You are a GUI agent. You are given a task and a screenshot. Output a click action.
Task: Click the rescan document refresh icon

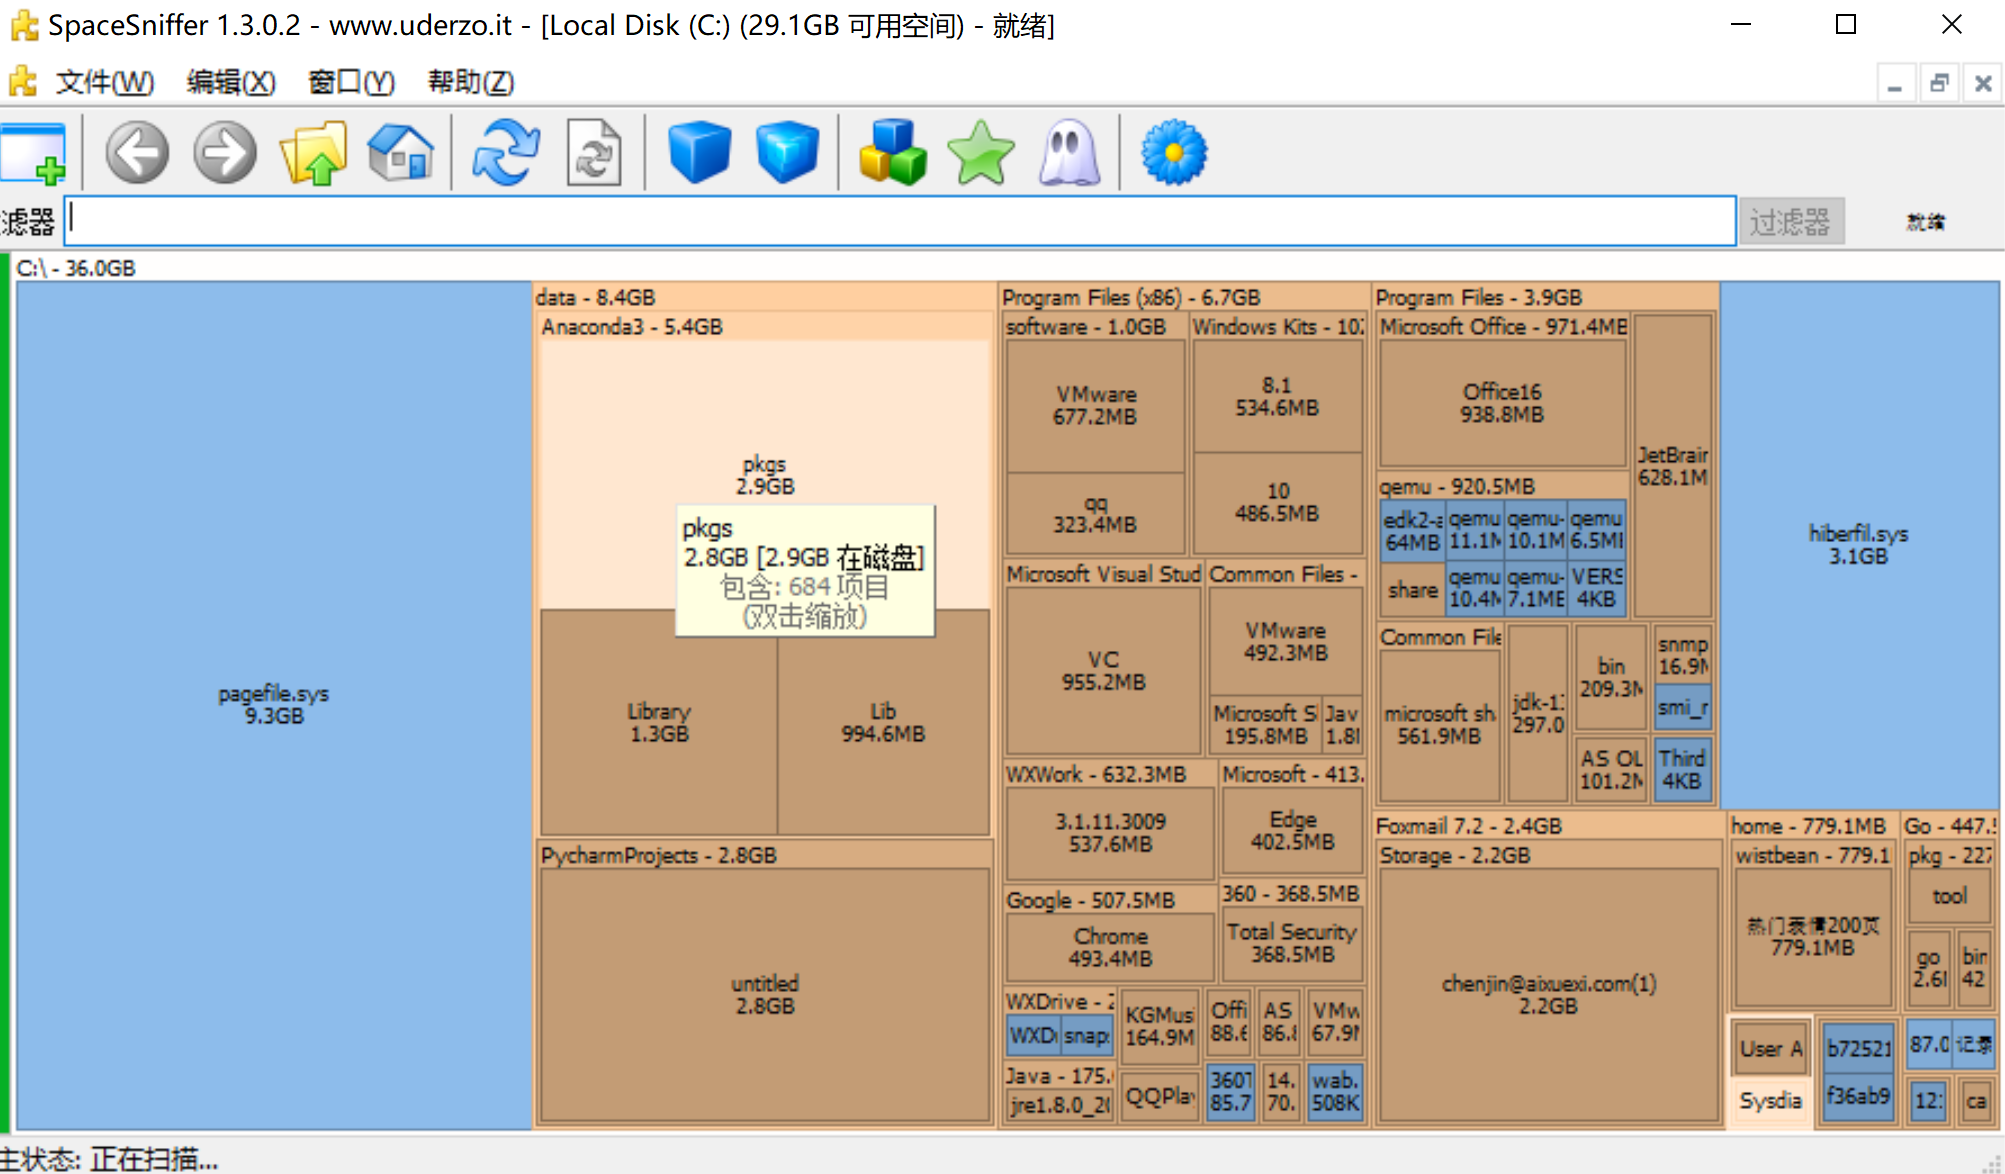tap(594, 153)
